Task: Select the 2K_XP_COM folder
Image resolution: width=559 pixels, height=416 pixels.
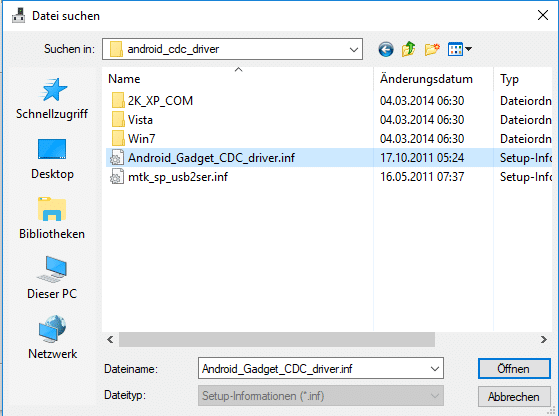Action: point(160,101)
